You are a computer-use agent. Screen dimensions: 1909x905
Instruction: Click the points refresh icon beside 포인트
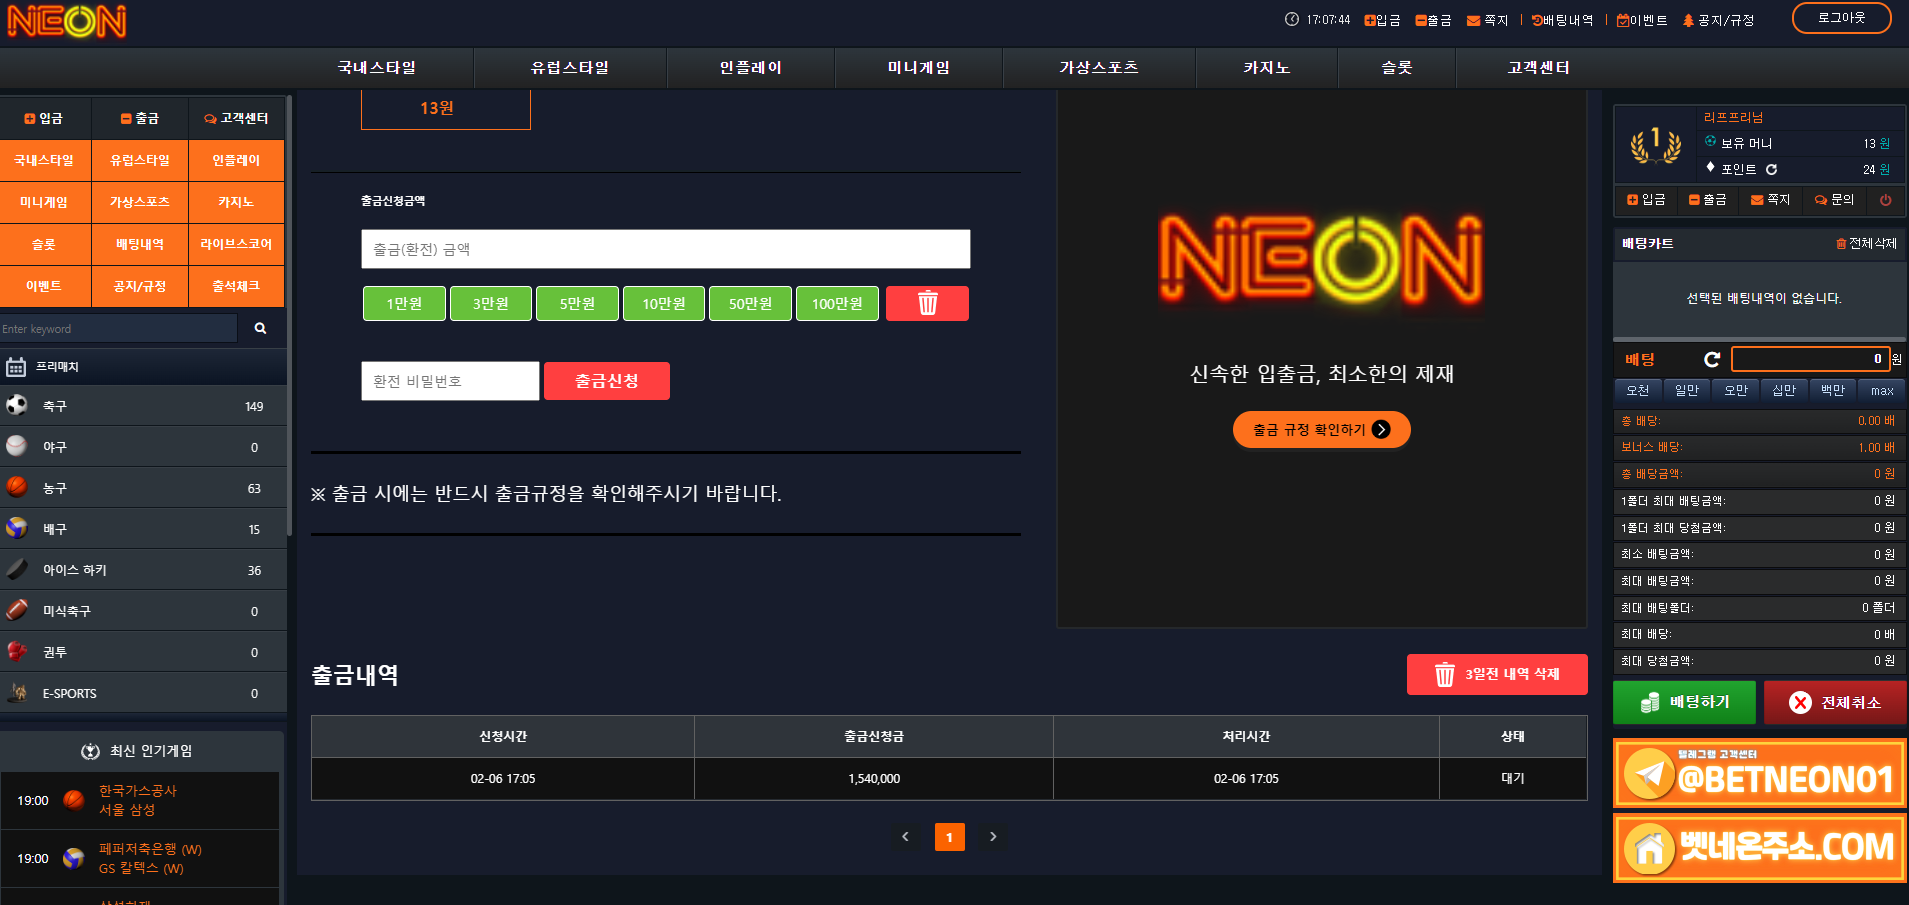coord(1771,170)
